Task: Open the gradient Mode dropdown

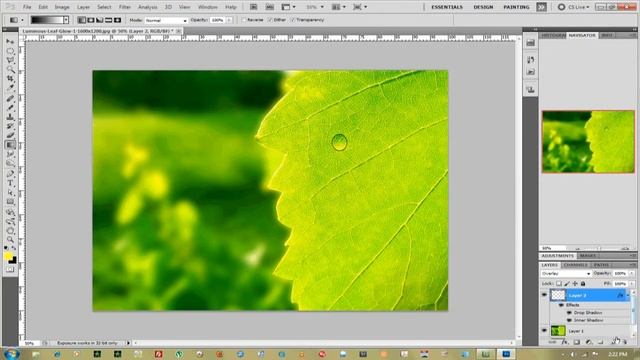Action: [166, 20]
